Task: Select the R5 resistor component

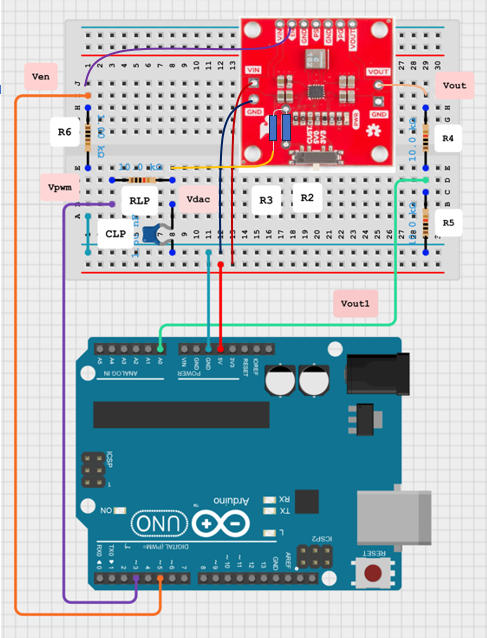Action: coord(426,222)
